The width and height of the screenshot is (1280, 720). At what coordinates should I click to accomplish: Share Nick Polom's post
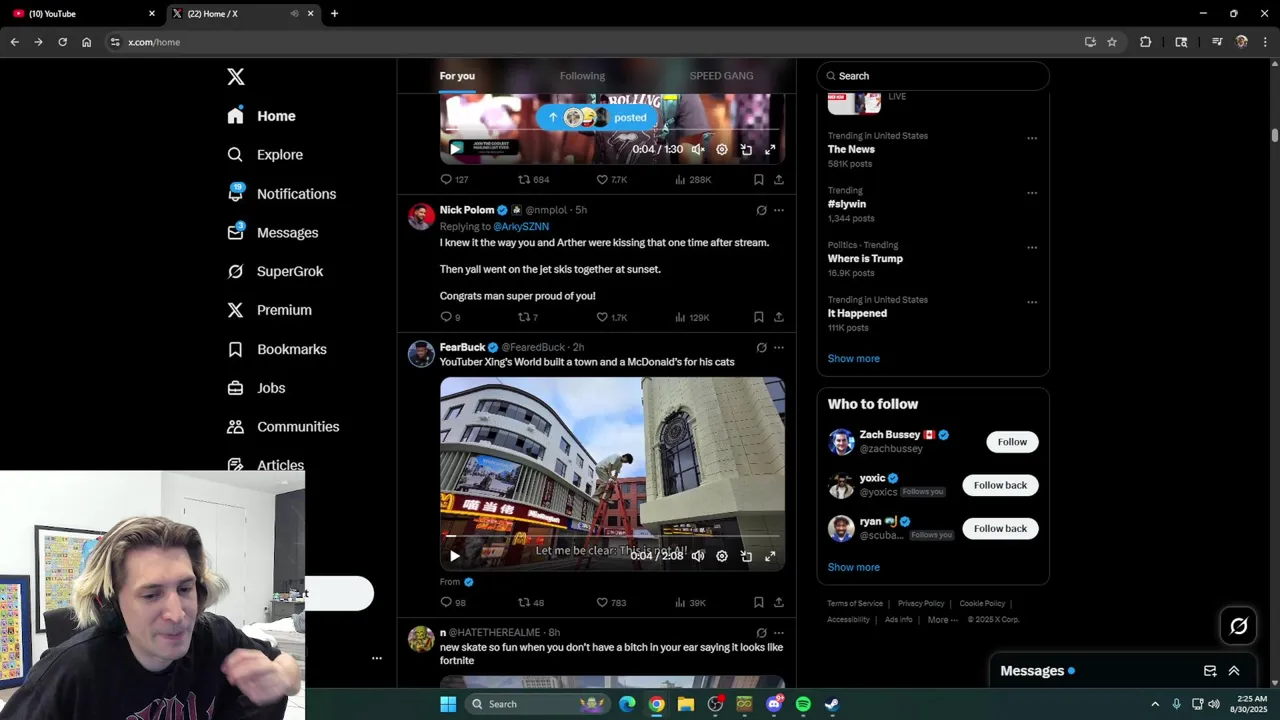coord(779,317)
